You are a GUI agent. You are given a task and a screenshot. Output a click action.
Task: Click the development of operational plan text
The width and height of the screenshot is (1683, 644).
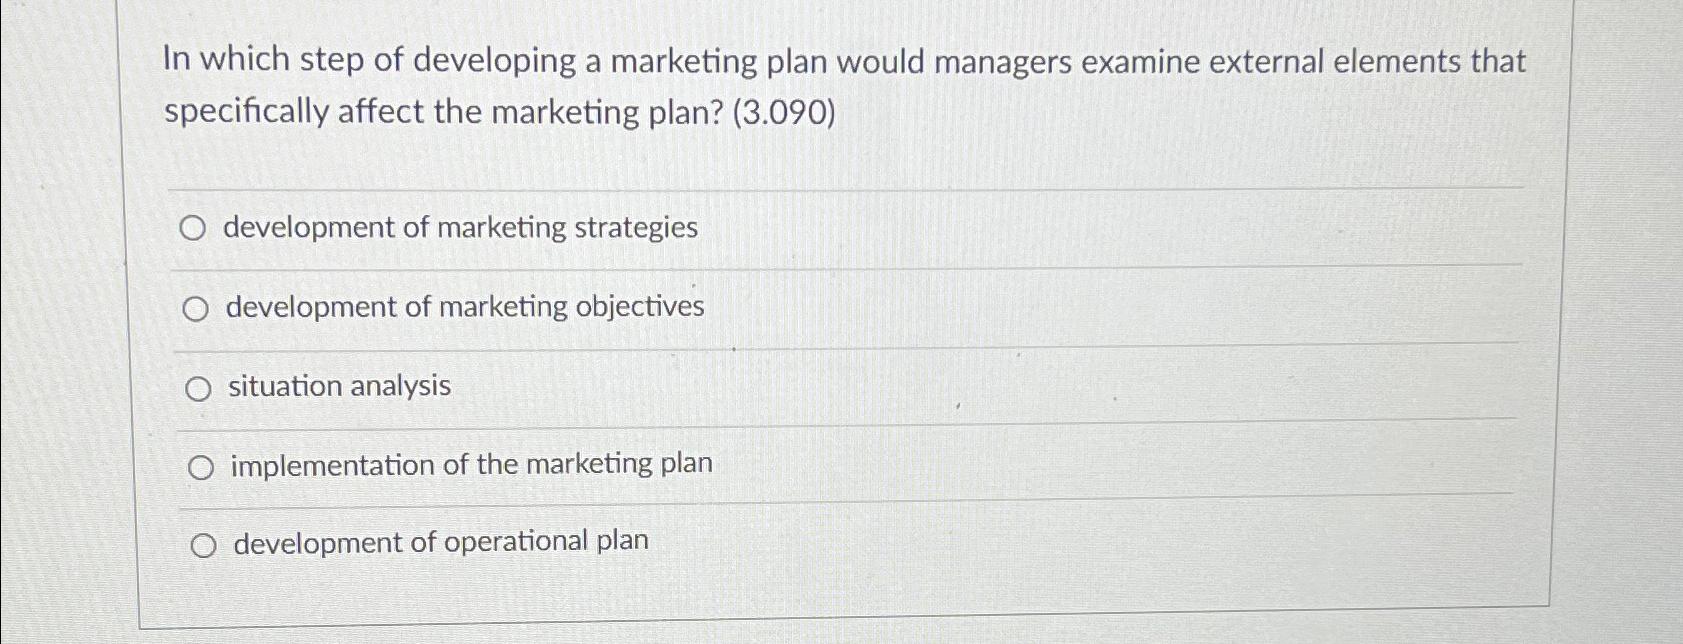click(437, 543)
